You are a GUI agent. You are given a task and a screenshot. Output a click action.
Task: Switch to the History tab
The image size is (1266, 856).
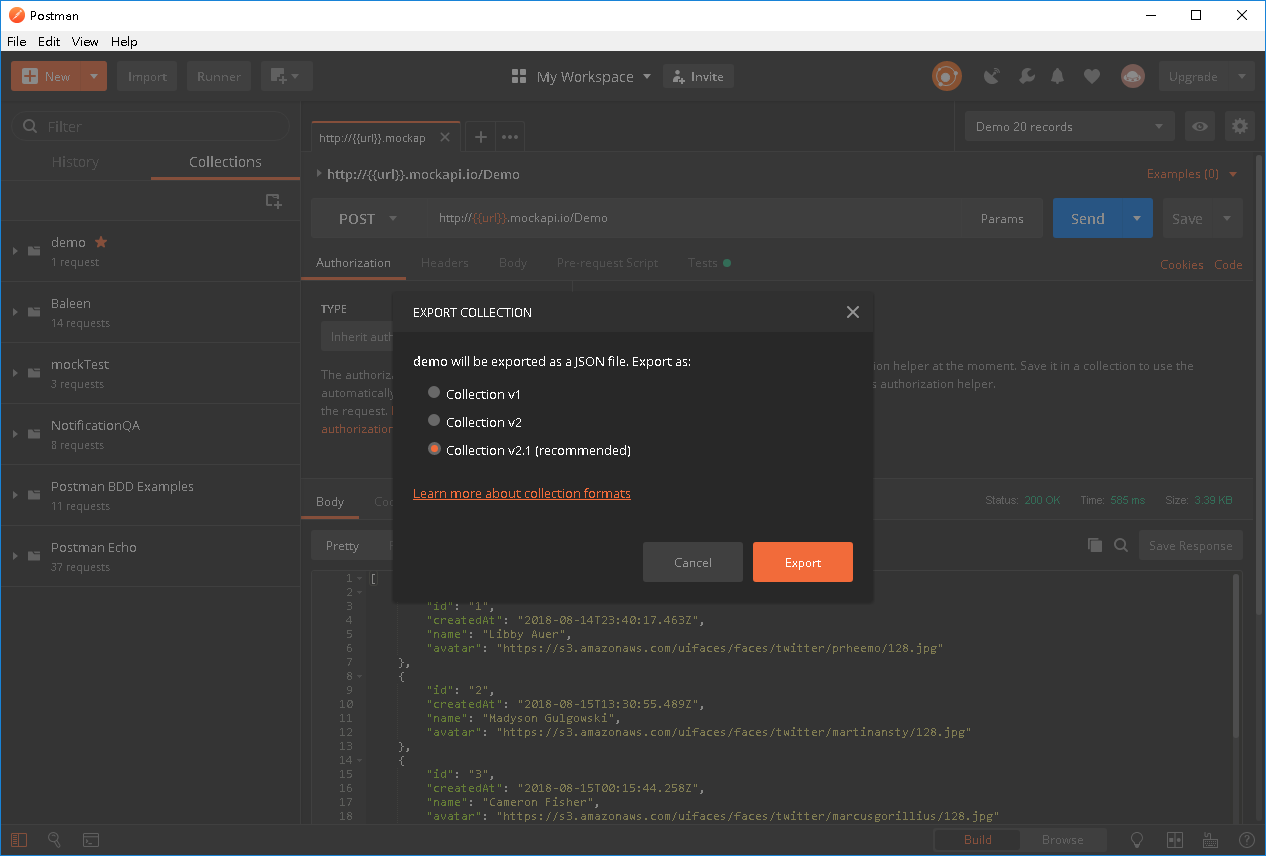click(x=75, y=162)
